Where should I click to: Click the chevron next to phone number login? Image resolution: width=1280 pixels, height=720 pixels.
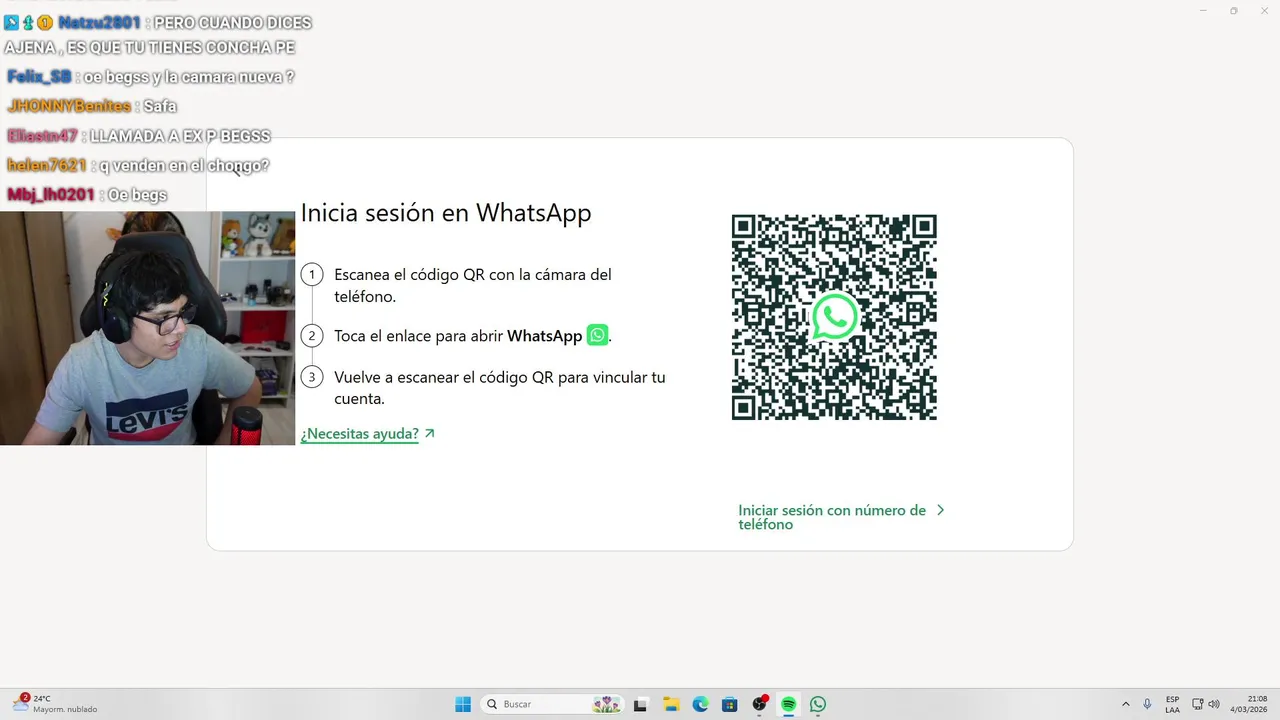(x=940, y=510)
